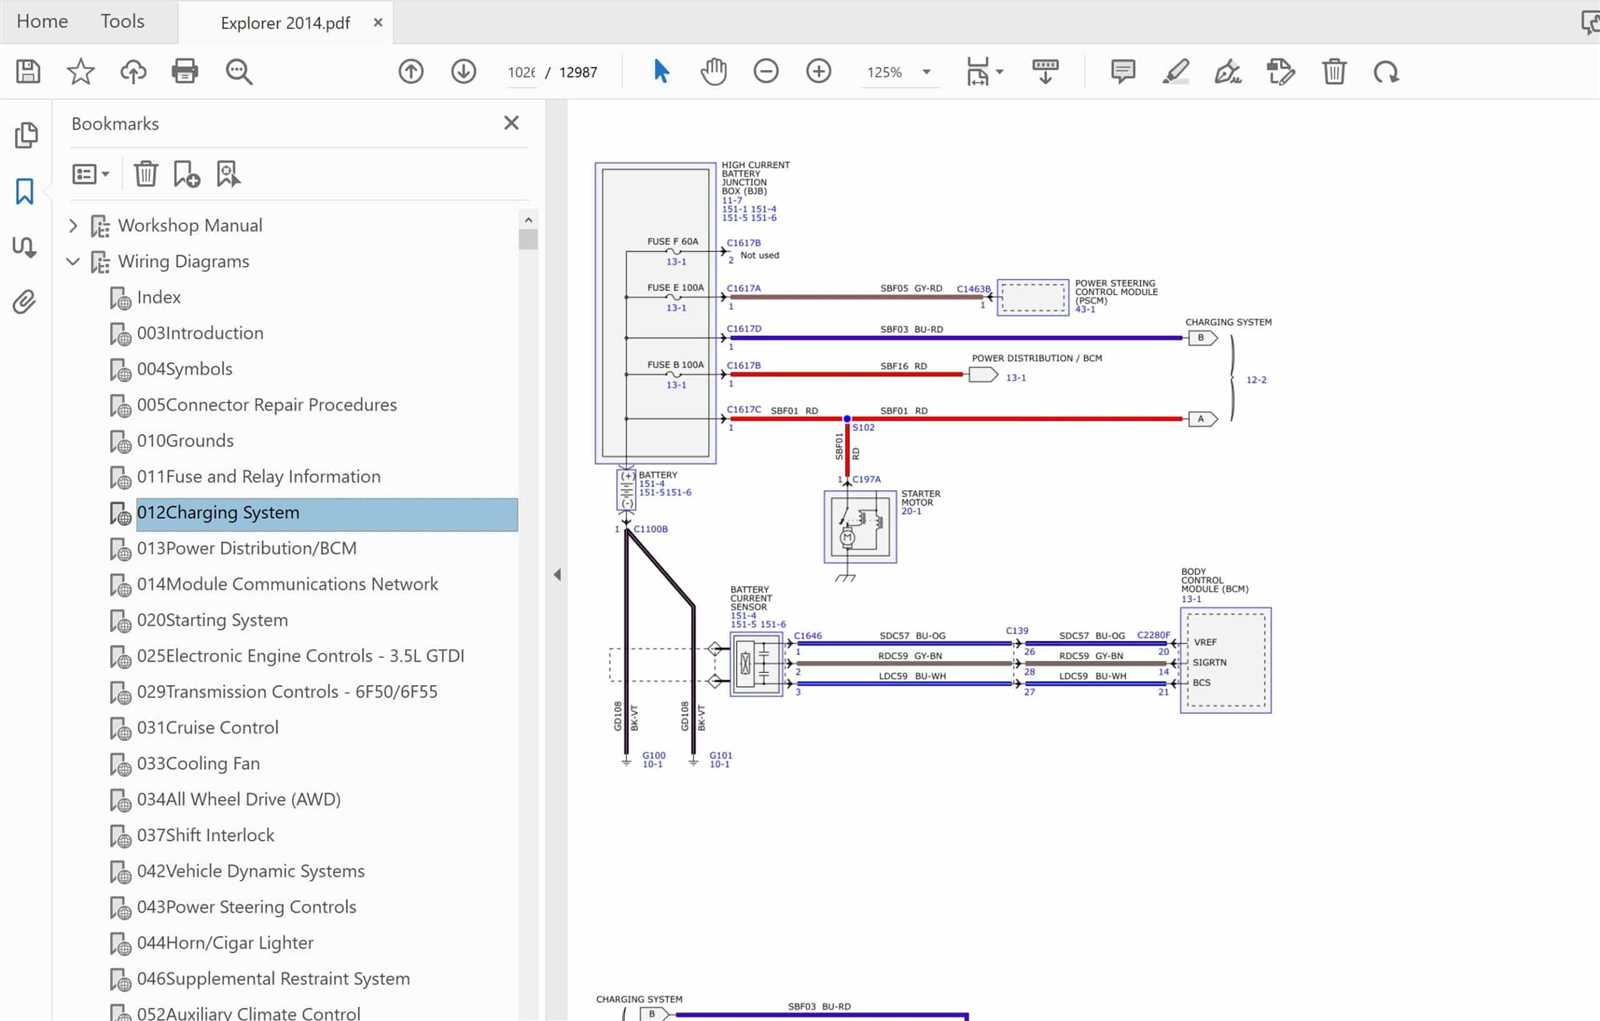Zoom in with the plus button
1600x1021 pixels.
818,71
